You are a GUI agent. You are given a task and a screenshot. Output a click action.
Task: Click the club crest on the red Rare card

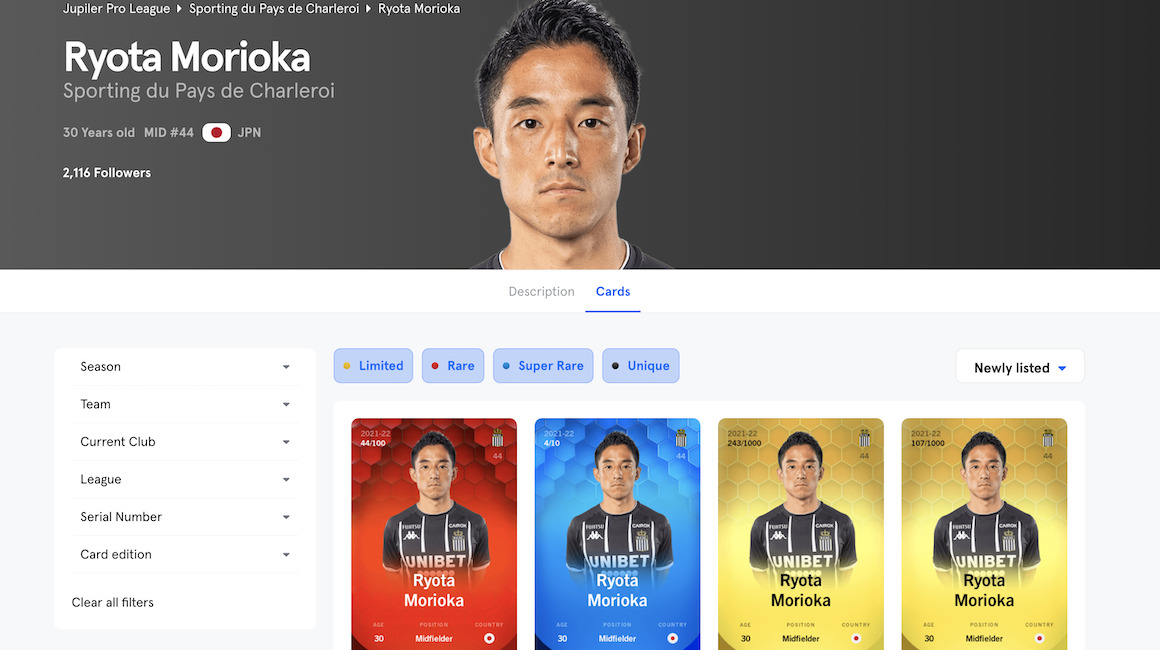(x=497, y=438)
